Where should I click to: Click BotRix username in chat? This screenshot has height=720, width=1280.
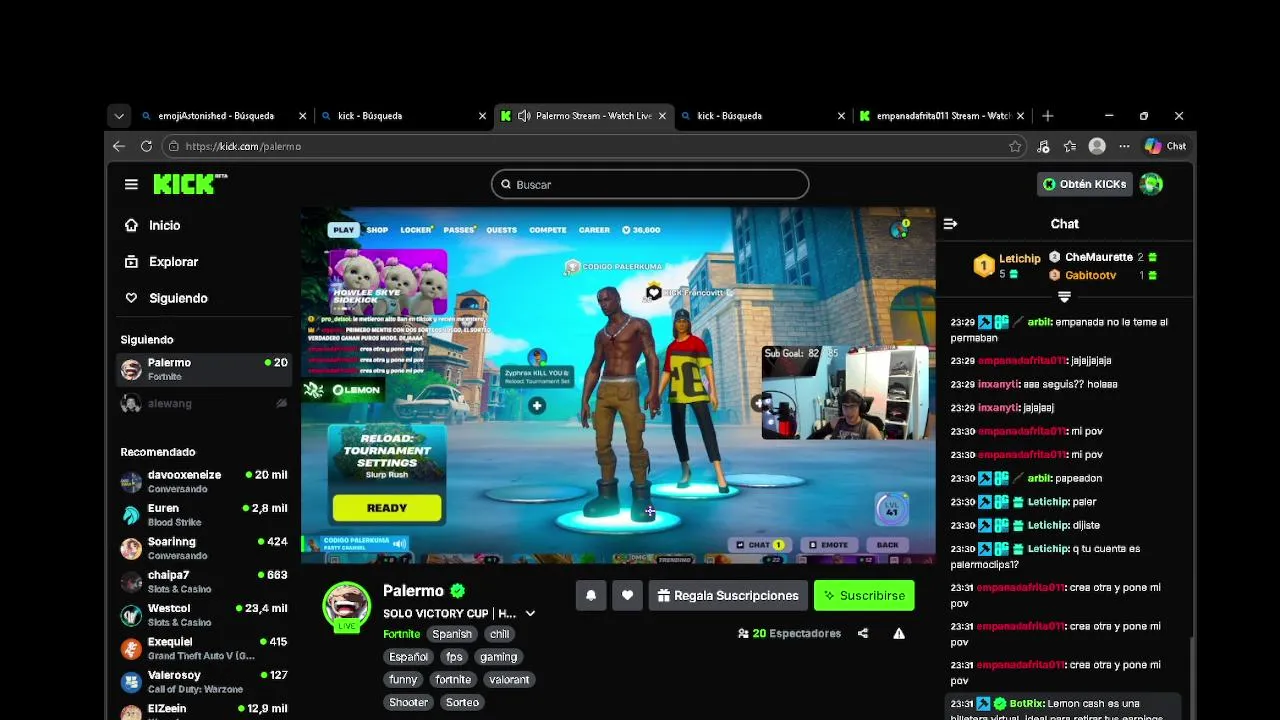coord(1026,704)
